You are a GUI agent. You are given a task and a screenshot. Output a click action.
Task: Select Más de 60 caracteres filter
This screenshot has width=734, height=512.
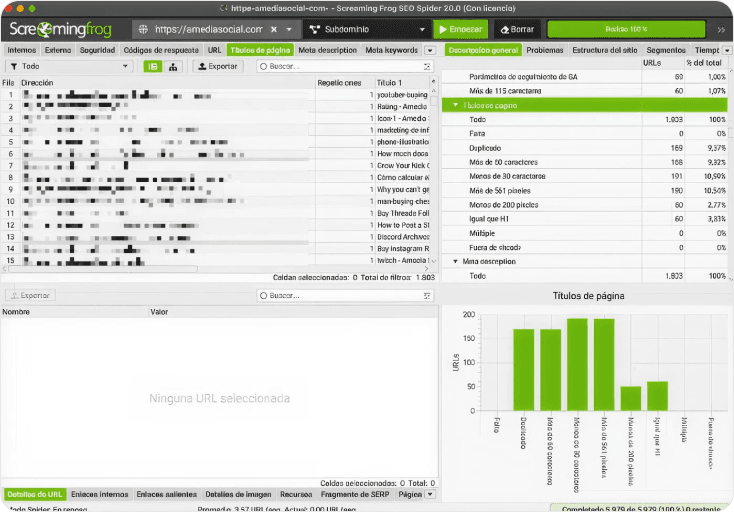pyautogui.click(x=585, y=162)
